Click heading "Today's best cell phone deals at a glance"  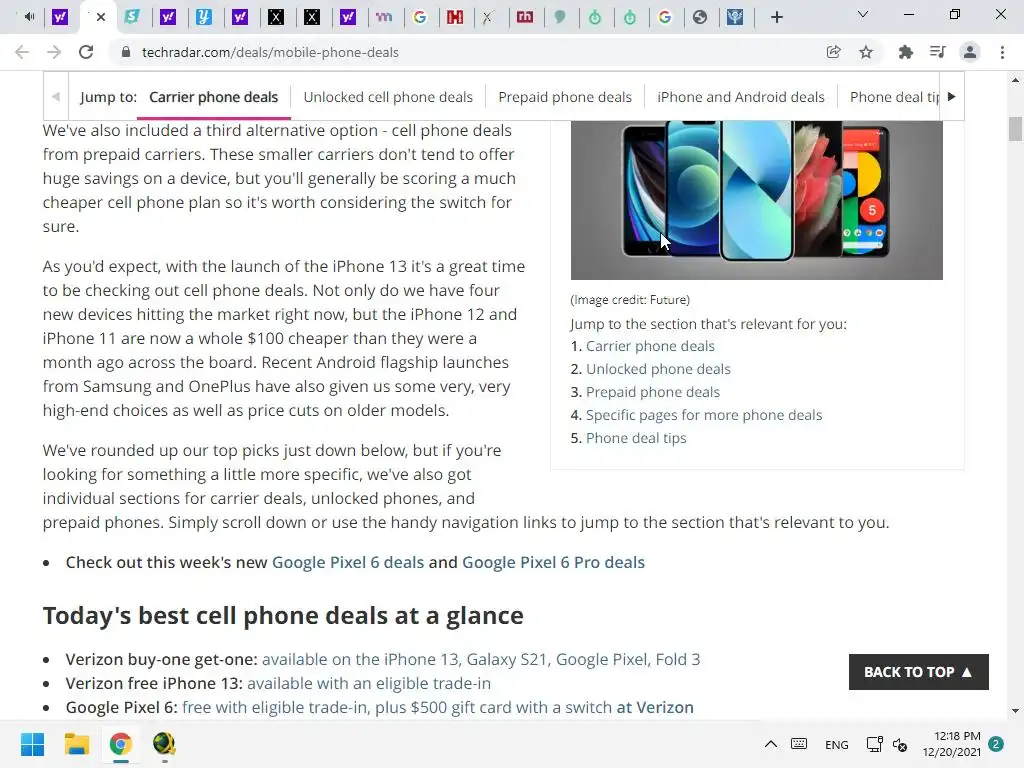point(283,616)
